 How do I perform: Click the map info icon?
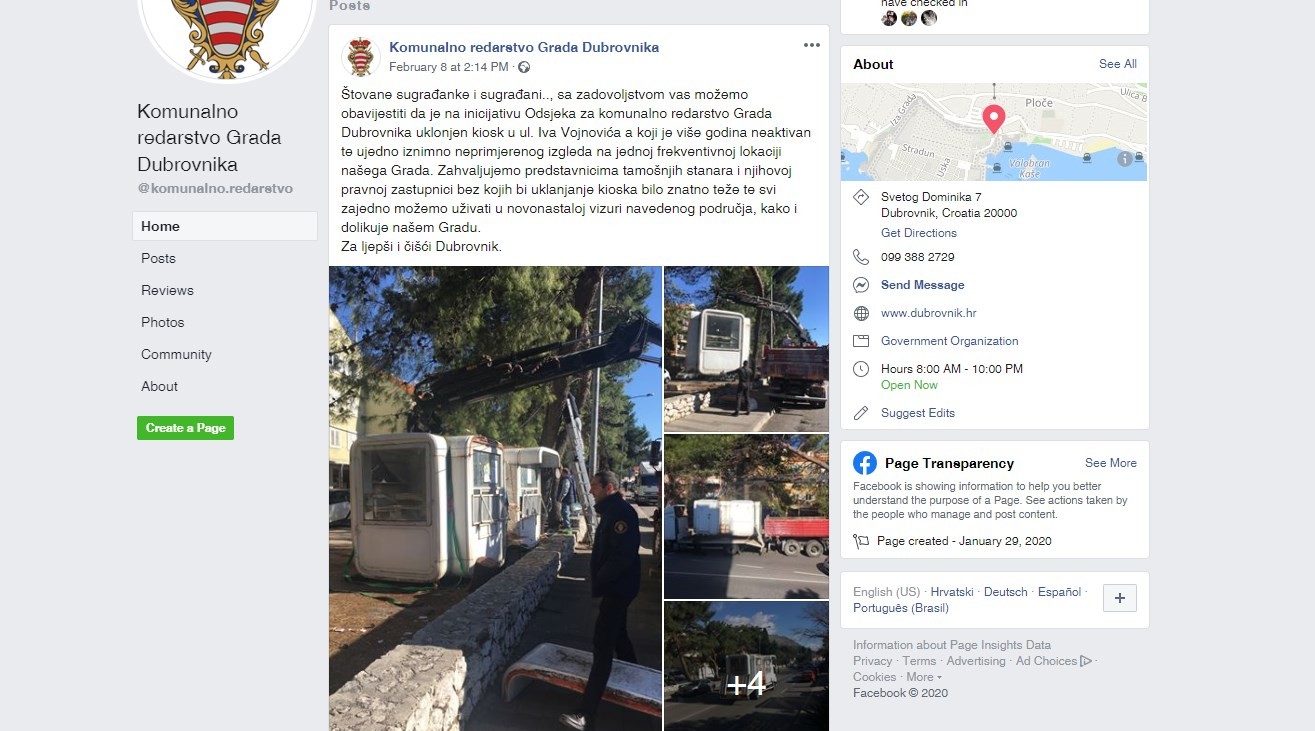(1125, 158)
